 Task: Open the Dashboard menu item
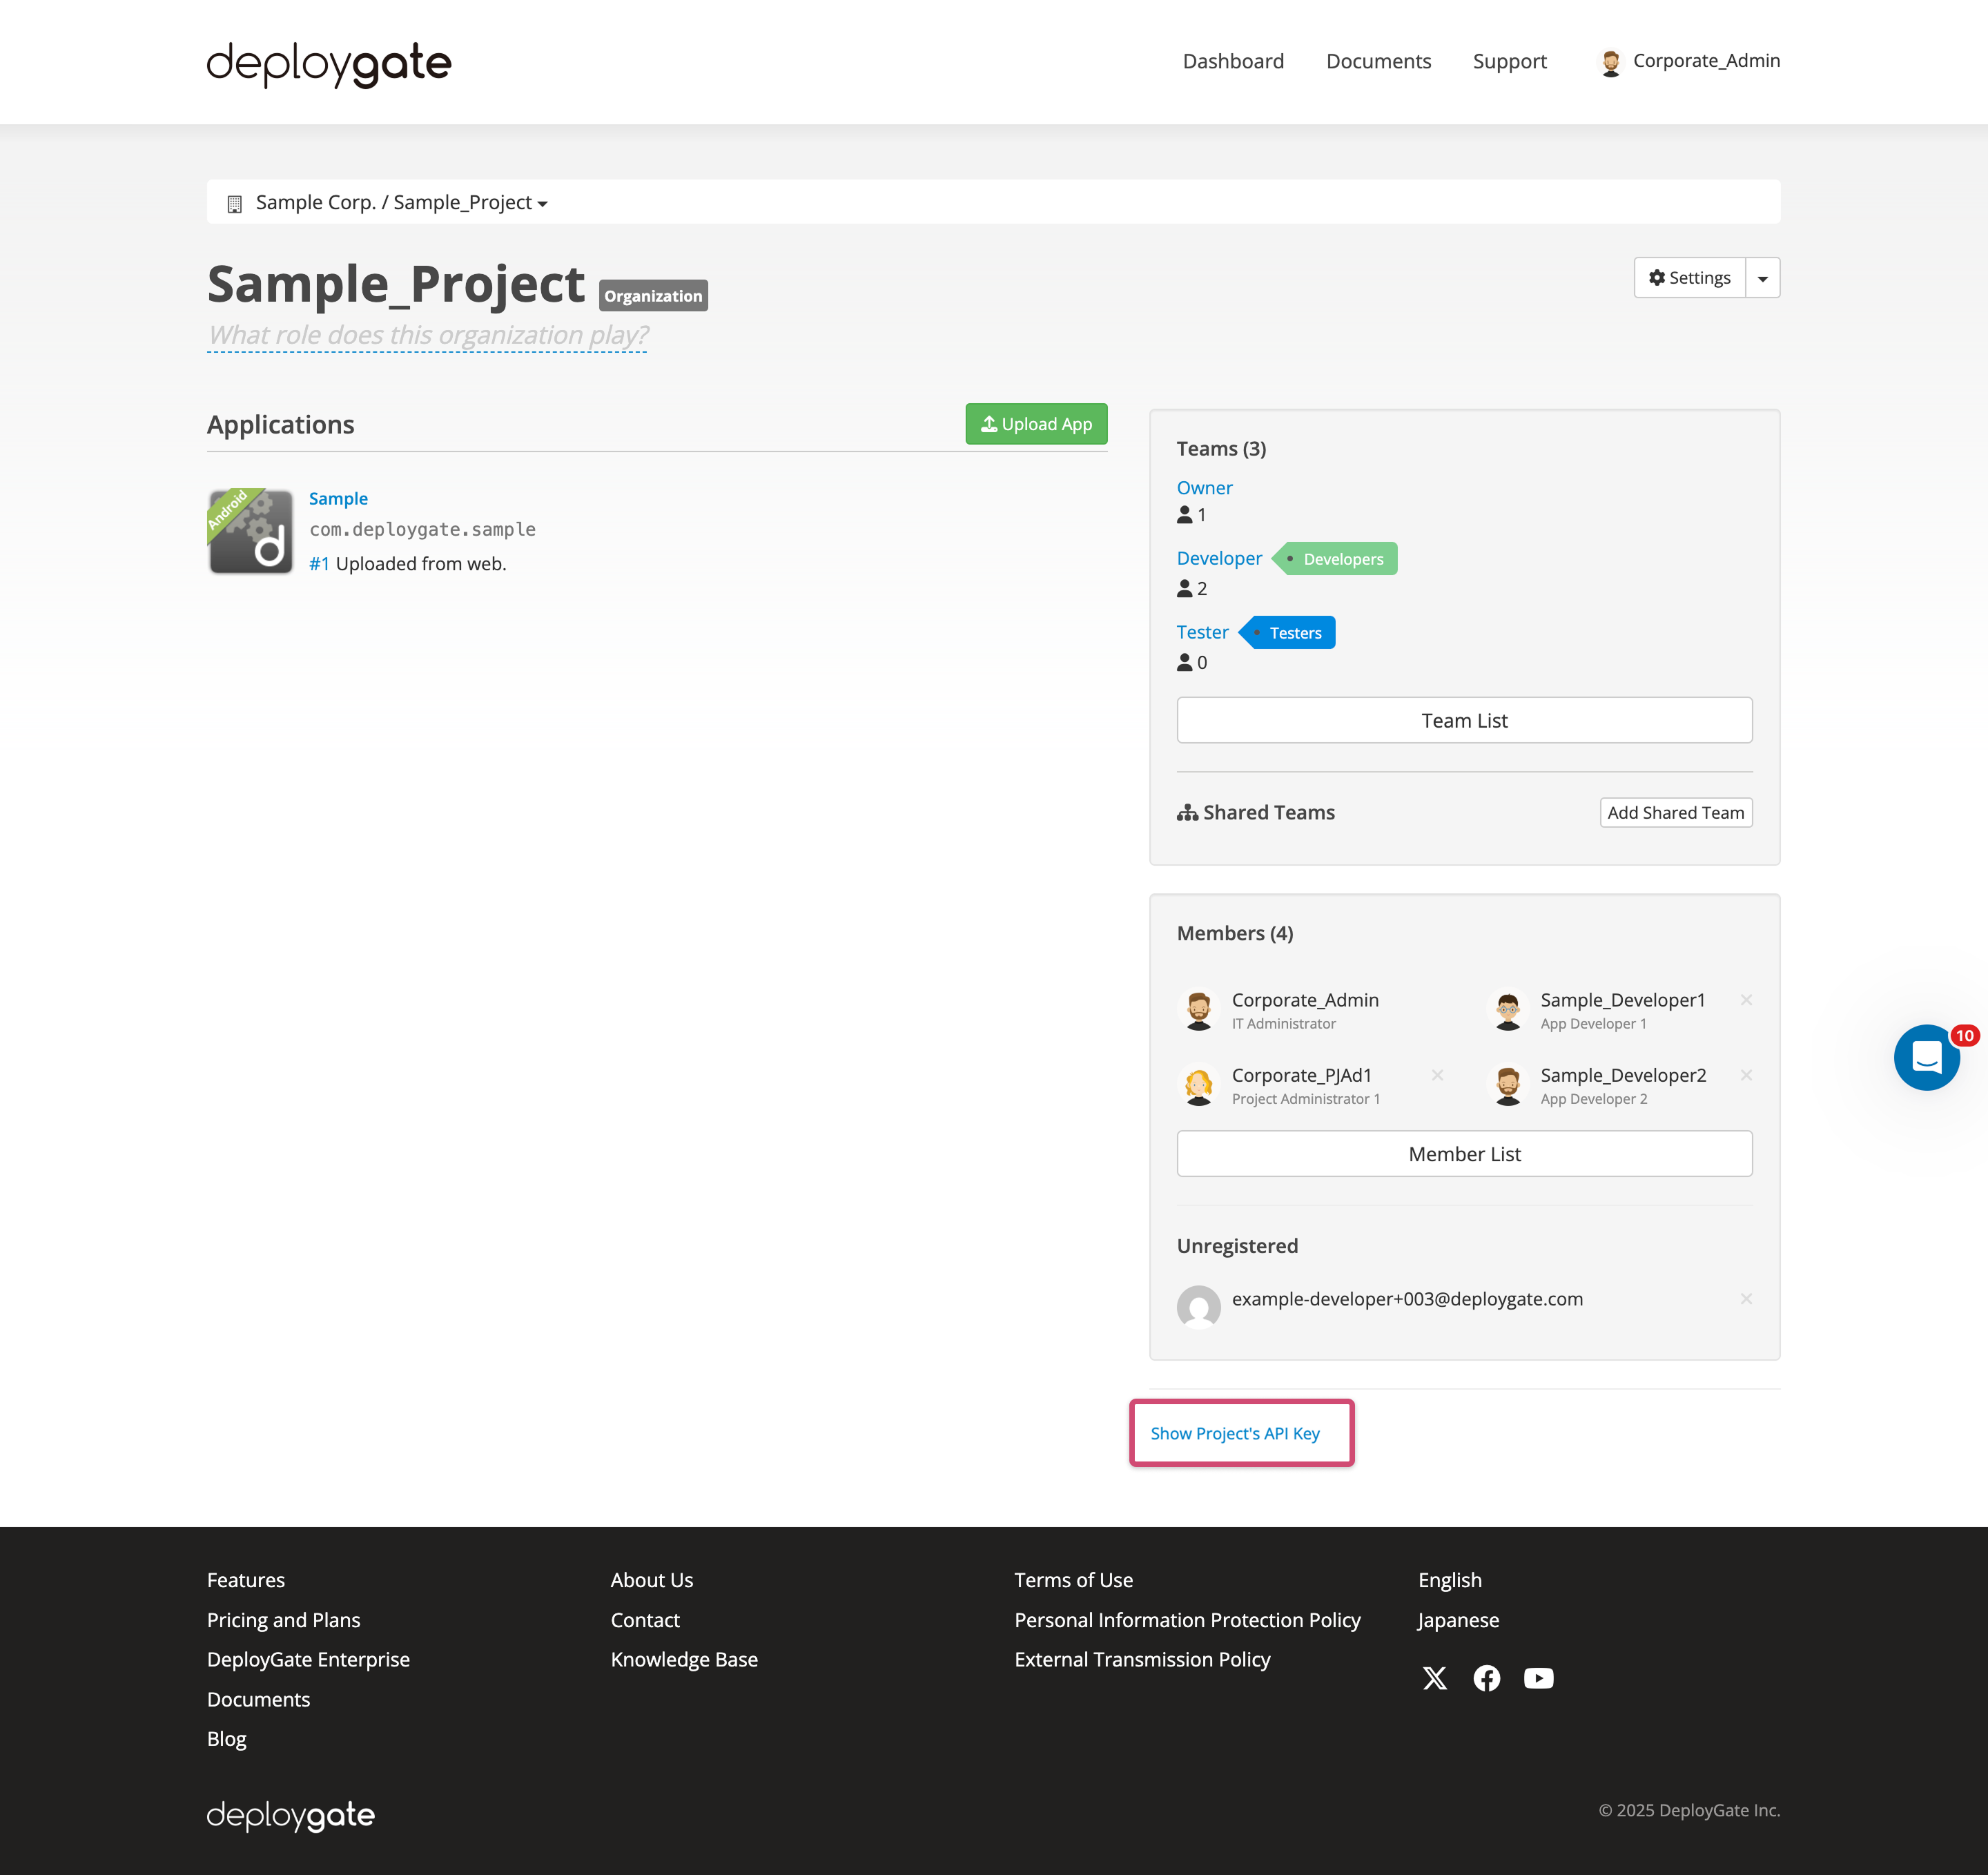click(1233, 61)
